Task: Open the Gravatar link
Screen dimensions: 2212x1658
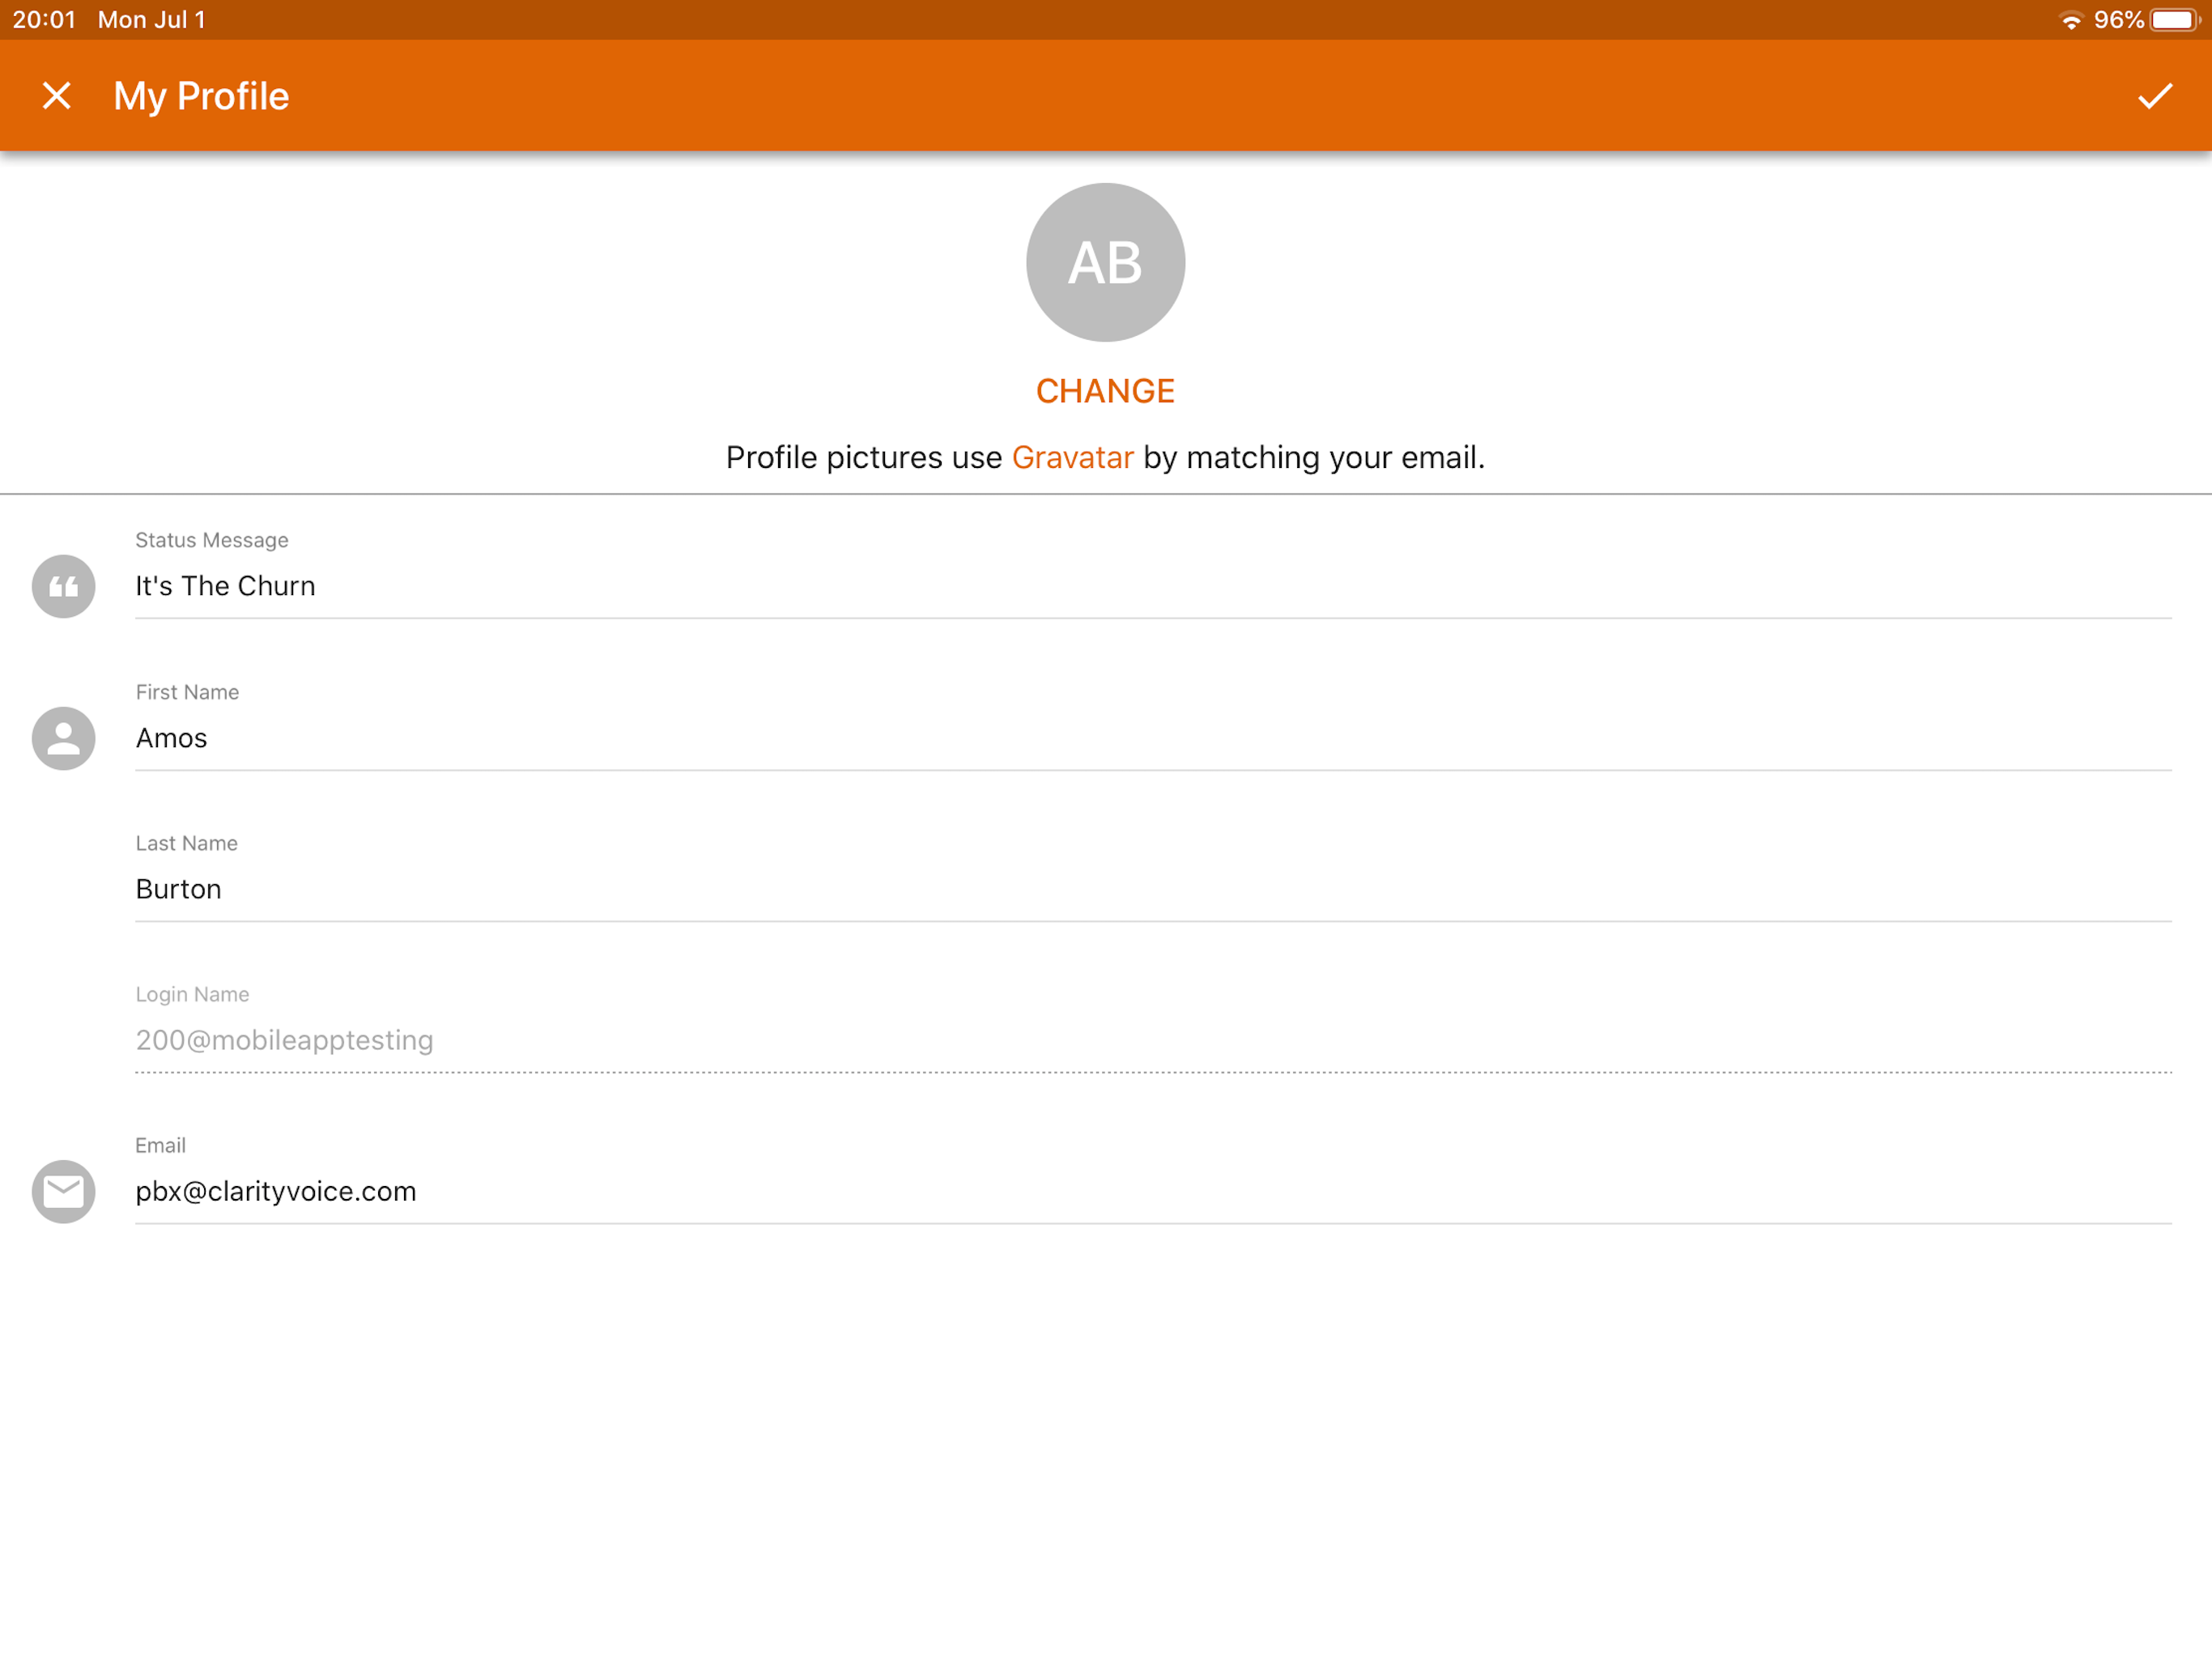Action: (1072, 457)
